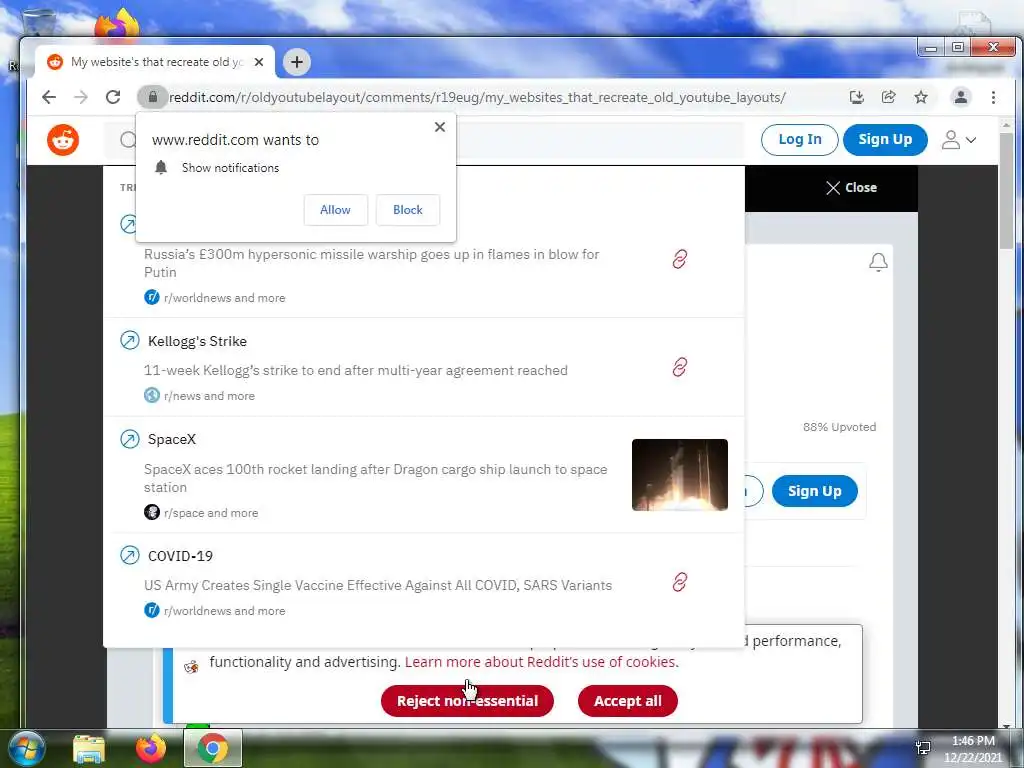Open Windows Explorer from the taskbar
This screenshot has width=1024, height=768.
89,749
